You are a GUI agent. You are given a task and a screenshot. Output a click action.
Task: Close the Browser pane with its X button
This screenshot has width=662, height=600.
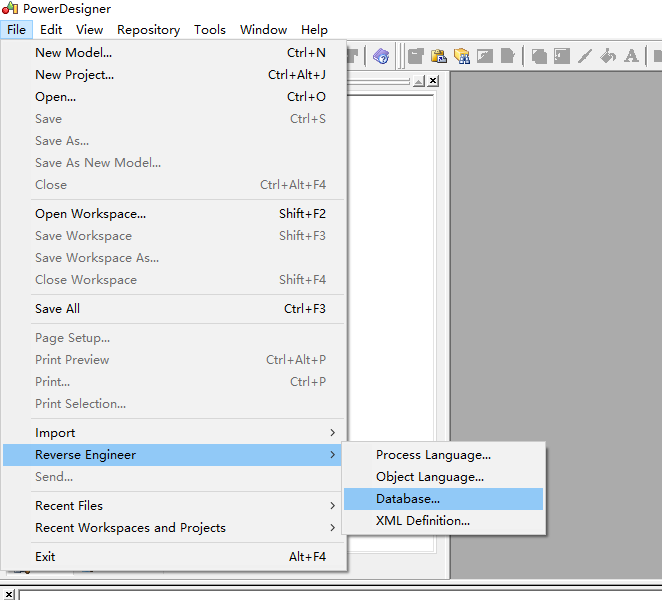point(433,81)
